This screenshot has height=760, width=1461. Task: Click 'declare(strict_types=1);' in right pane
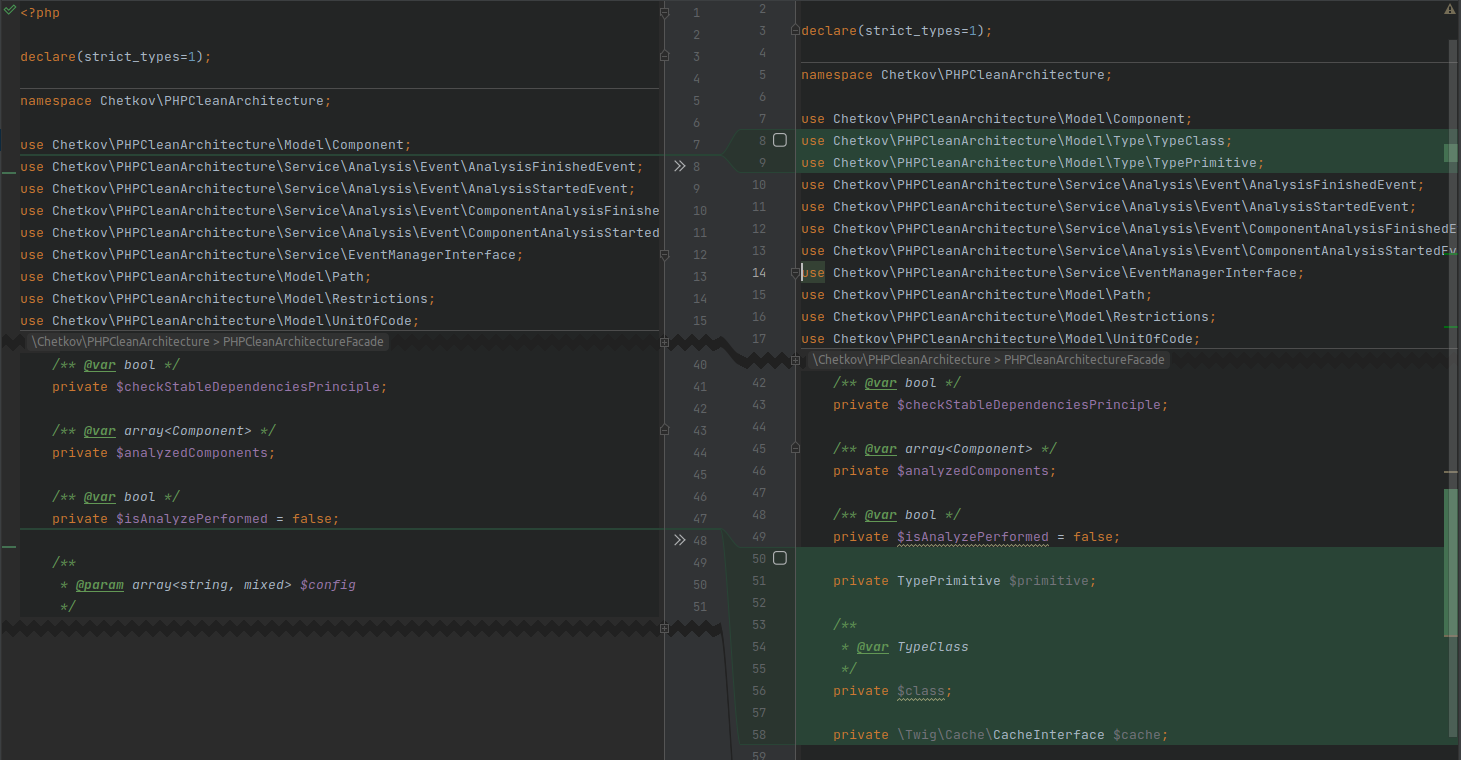[x=897, y=31]
